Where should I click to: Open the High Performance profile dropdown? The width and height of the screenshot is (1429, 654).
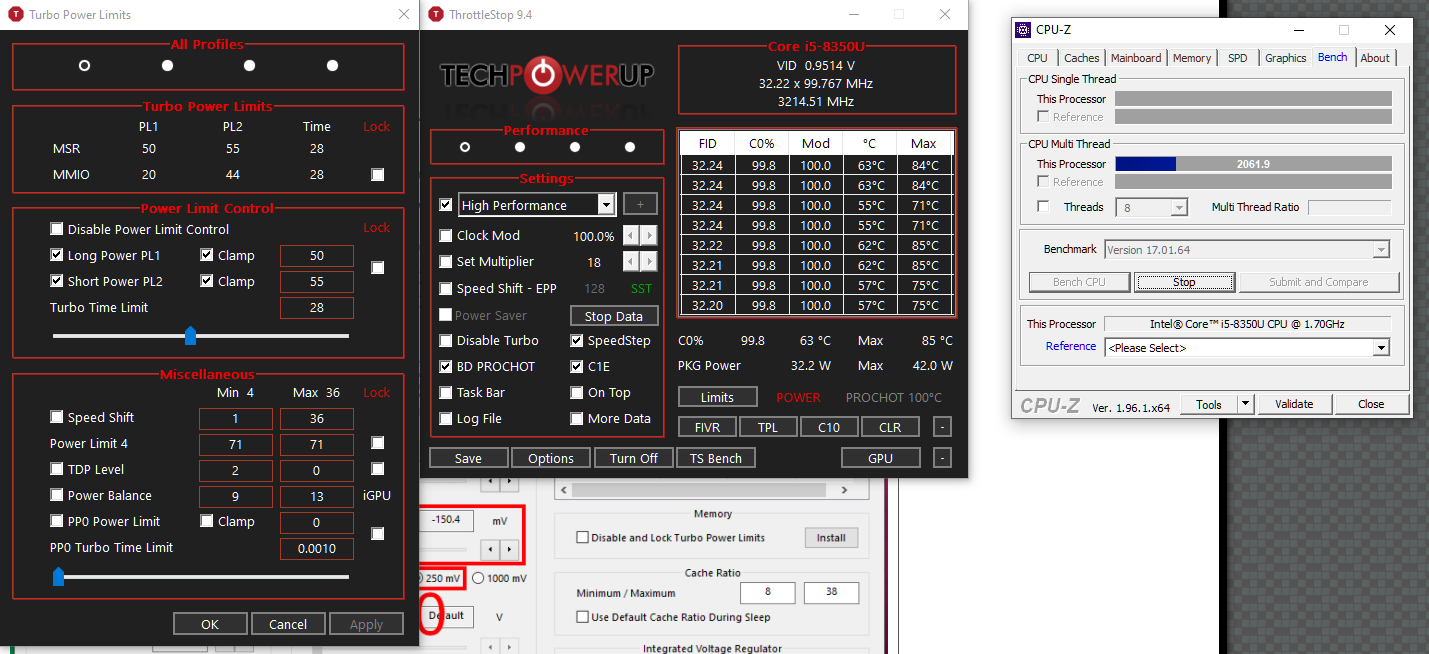tap(605, 205)
